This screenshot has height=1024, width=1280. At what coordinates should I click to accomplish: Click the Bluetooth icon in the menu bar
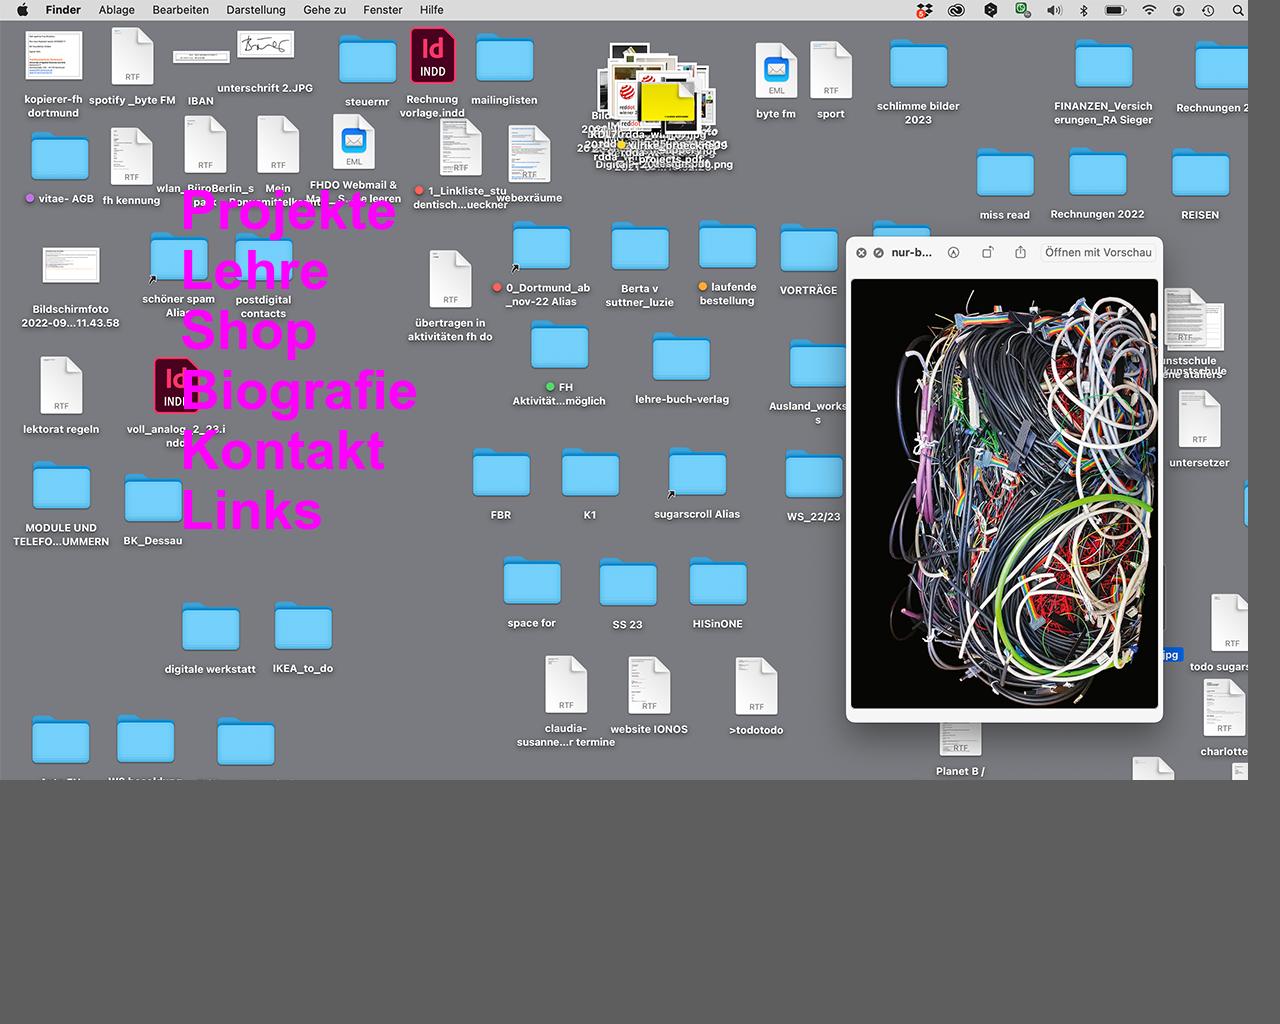pos(1083,10)
